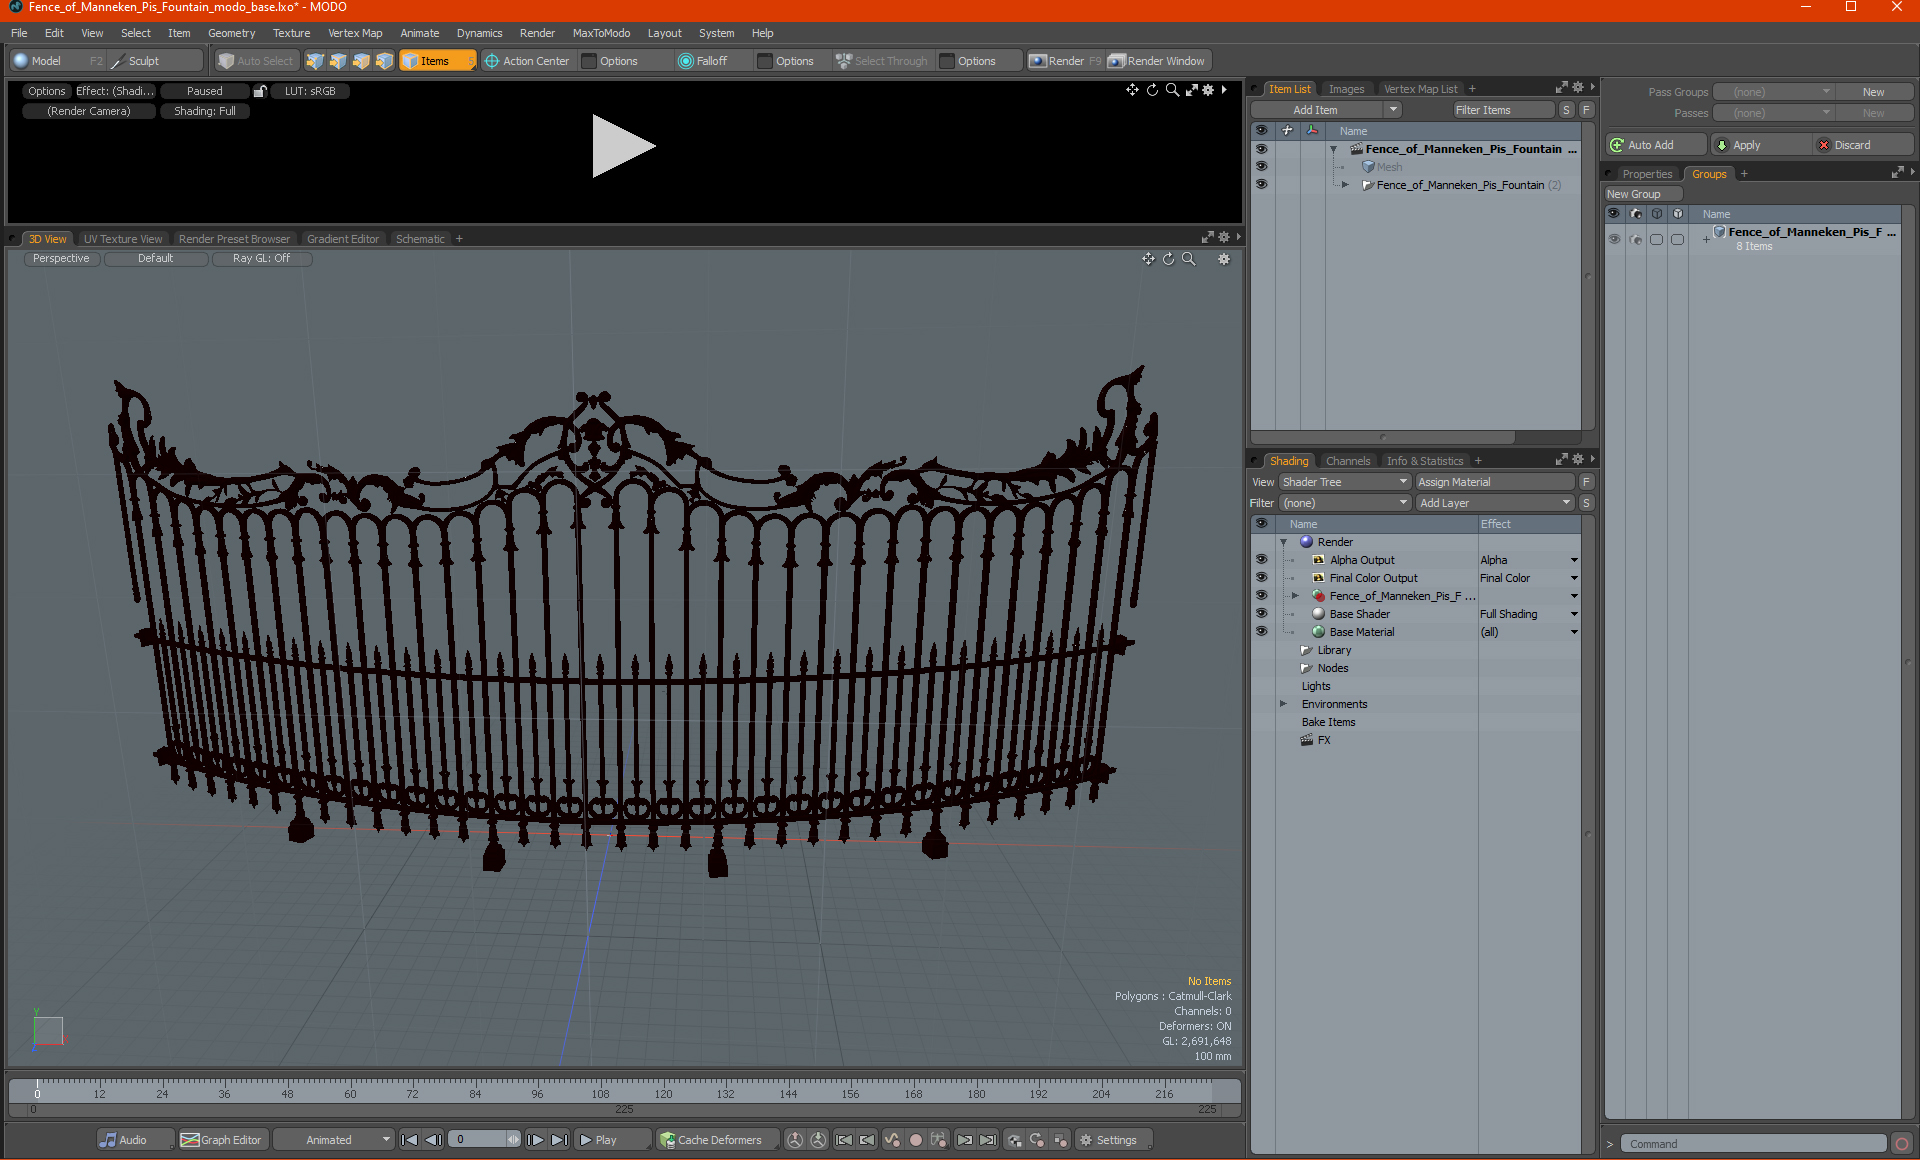Viewport: 1920px width, 1160px height.
Task: Open the Texture menu
Action: click(291, 33)
